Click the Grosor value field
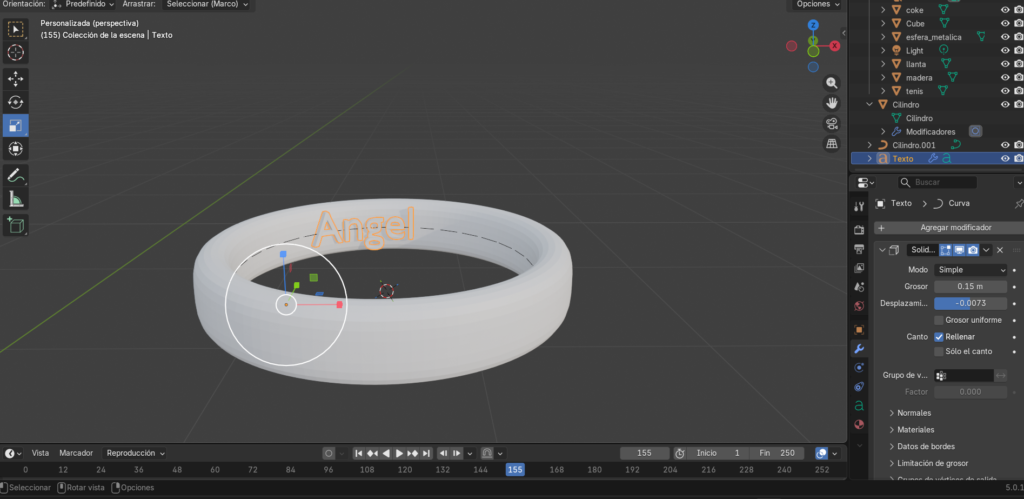The width and height of the screenshot is (1024, 499). coord(971,287)
